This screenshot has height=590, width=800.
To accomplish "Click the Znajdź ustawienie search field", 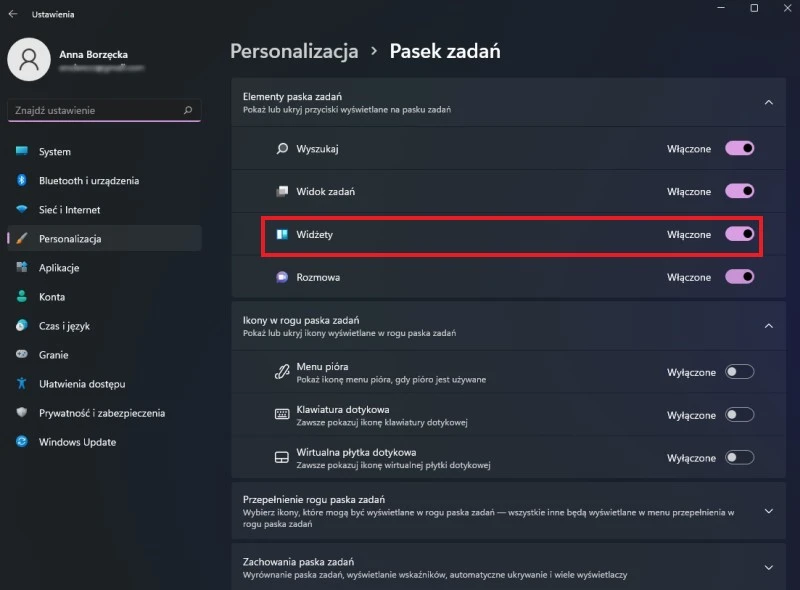I will [x=95, y=110].
